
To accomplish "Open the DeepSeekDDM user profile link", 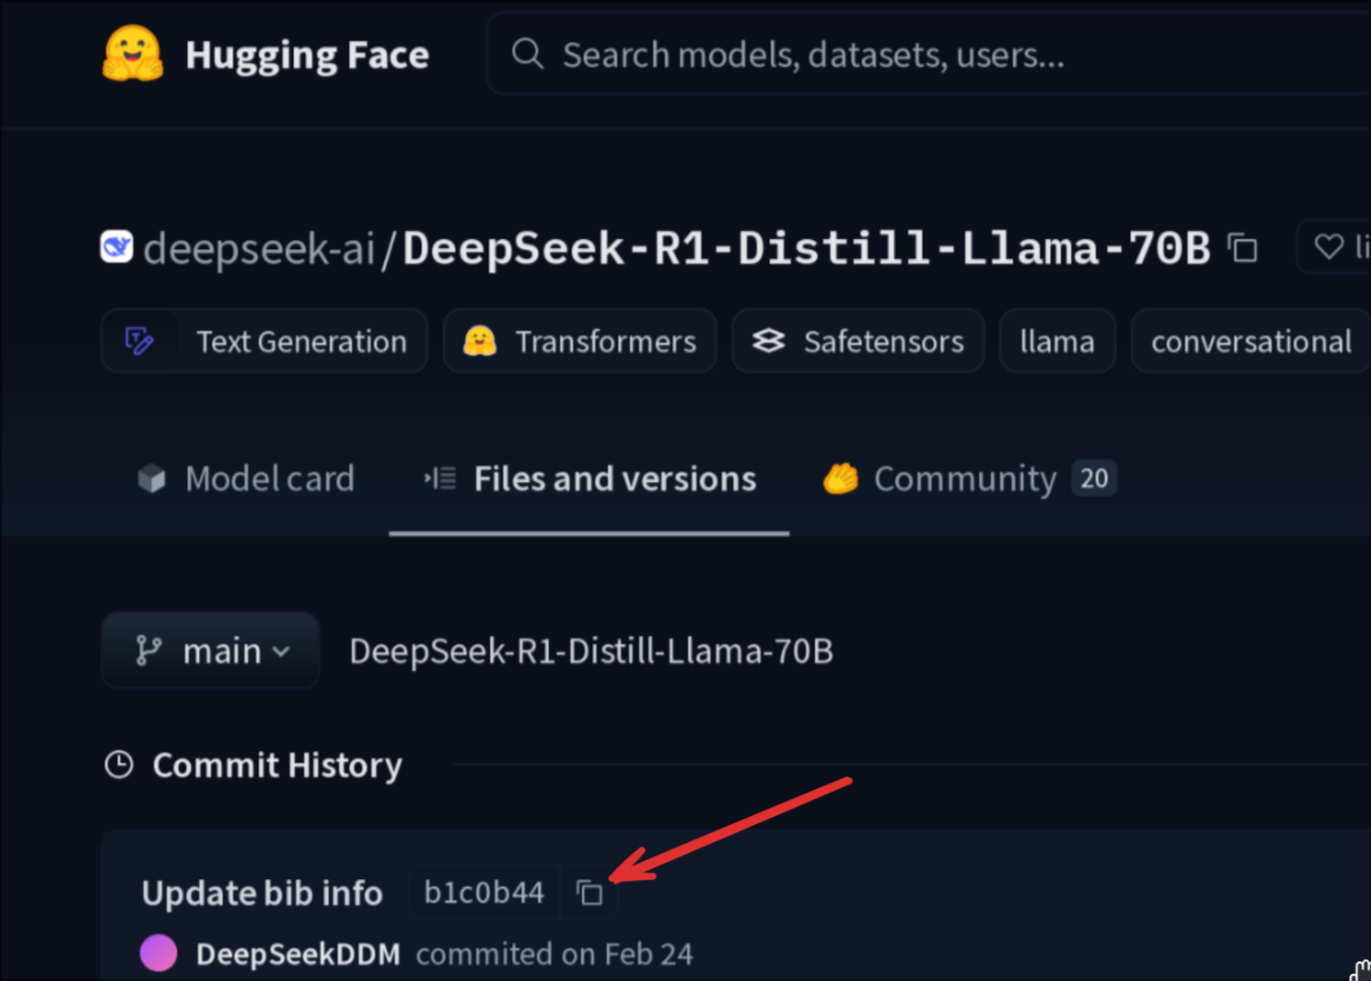I will click(x=298, y=954).
